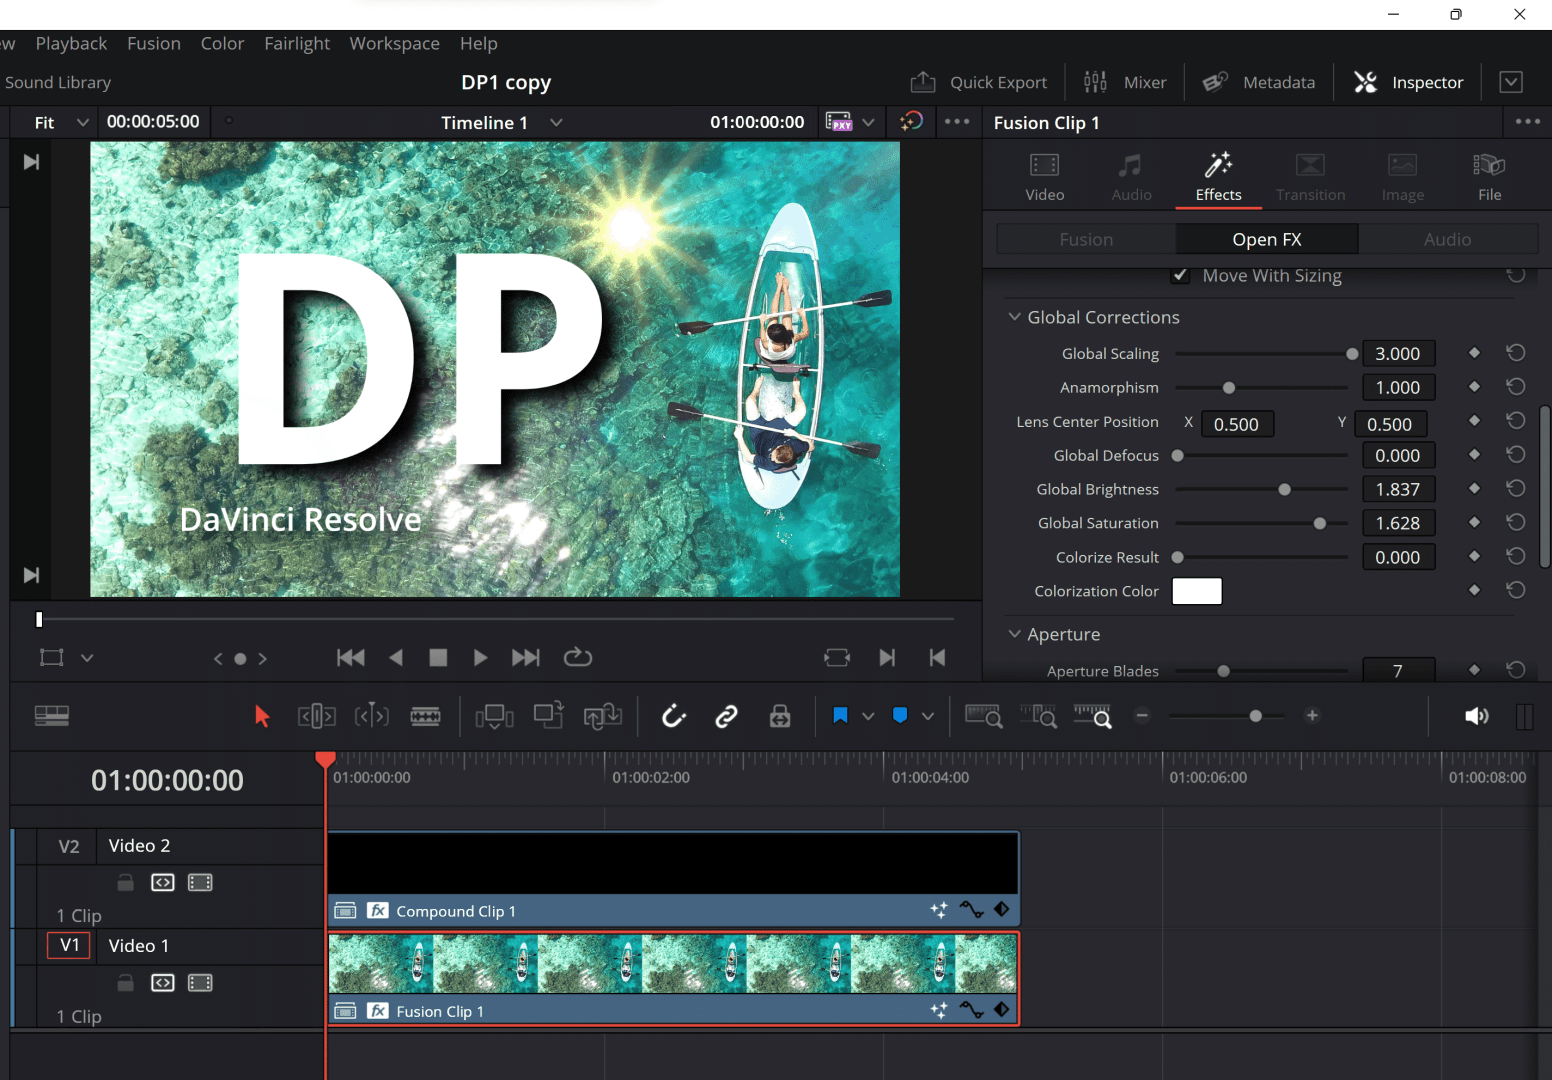Activate the Linked Selection icon
1552x1080 pixels.
click(726, 716)
